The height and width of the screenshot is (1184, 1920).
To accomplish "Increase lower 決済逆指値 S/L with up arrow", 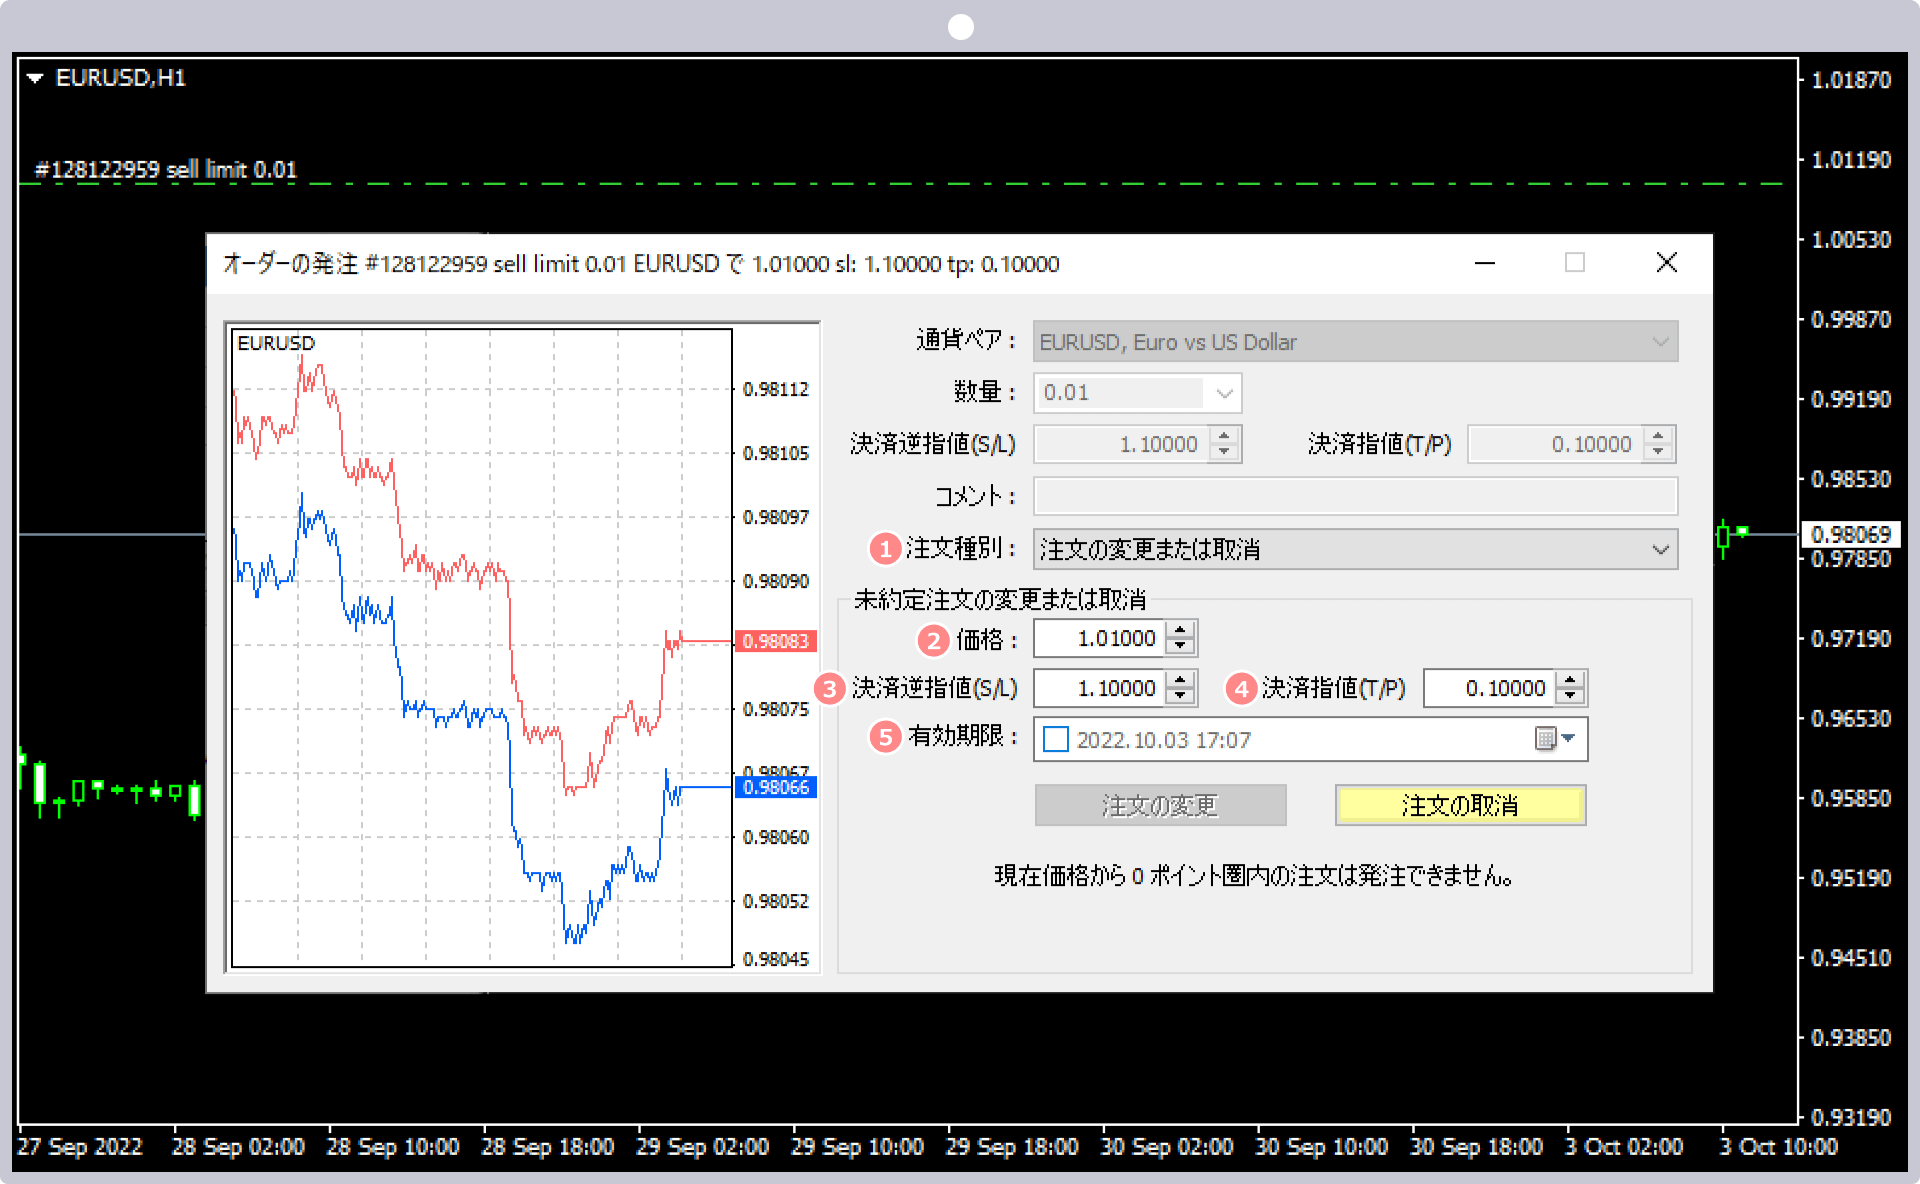I will [x=1181, y=680].
